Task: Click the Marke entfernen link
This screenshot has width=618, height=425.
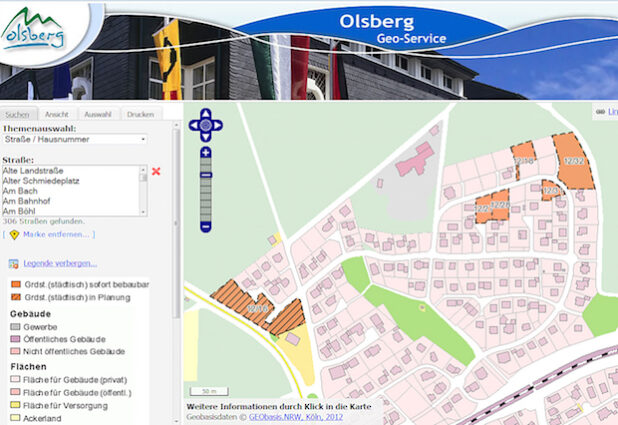Action: point(57,235)
